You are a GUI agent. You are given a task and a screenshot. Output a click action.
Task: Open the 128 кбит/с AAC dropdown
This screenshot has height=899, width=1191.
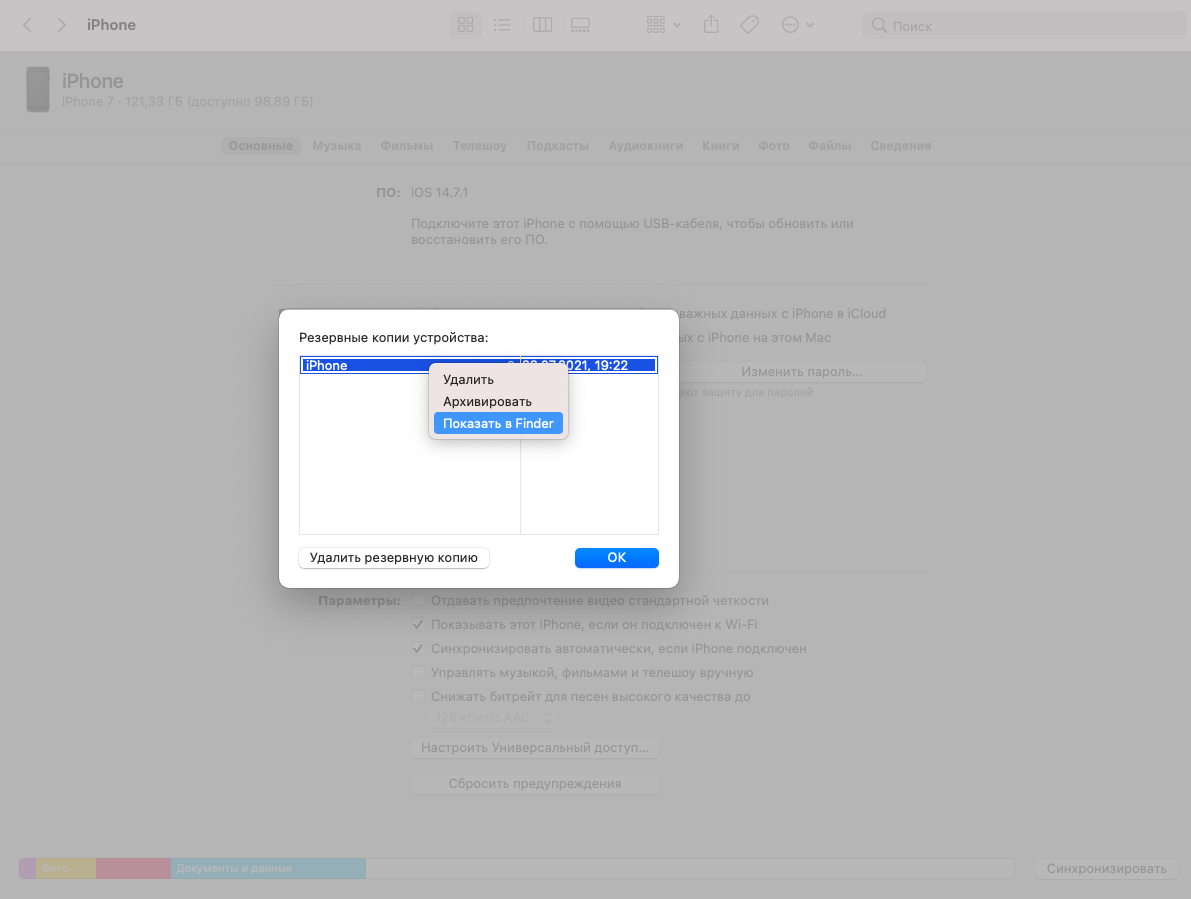(492, 718)
